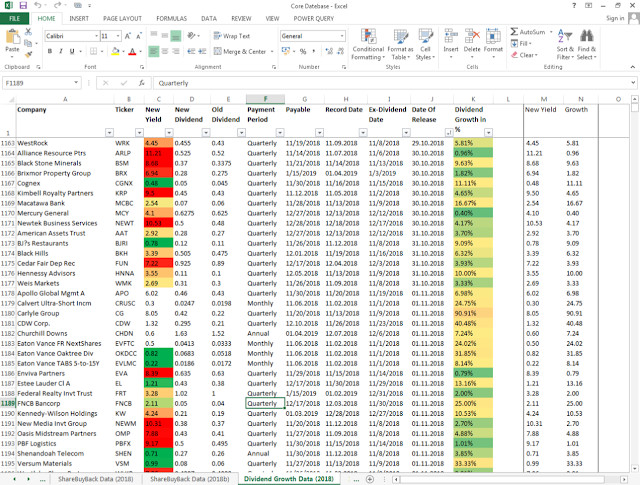This screenshot has width=640, height=485.
Task: Switch to the POWER QUERY tab
Action: [x=313, y=18]
